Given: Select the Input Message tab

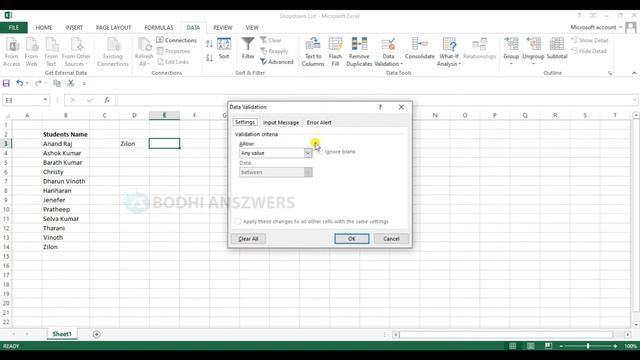Looking at the screenshot, I should pyautogui.click(x=281, y=122).
